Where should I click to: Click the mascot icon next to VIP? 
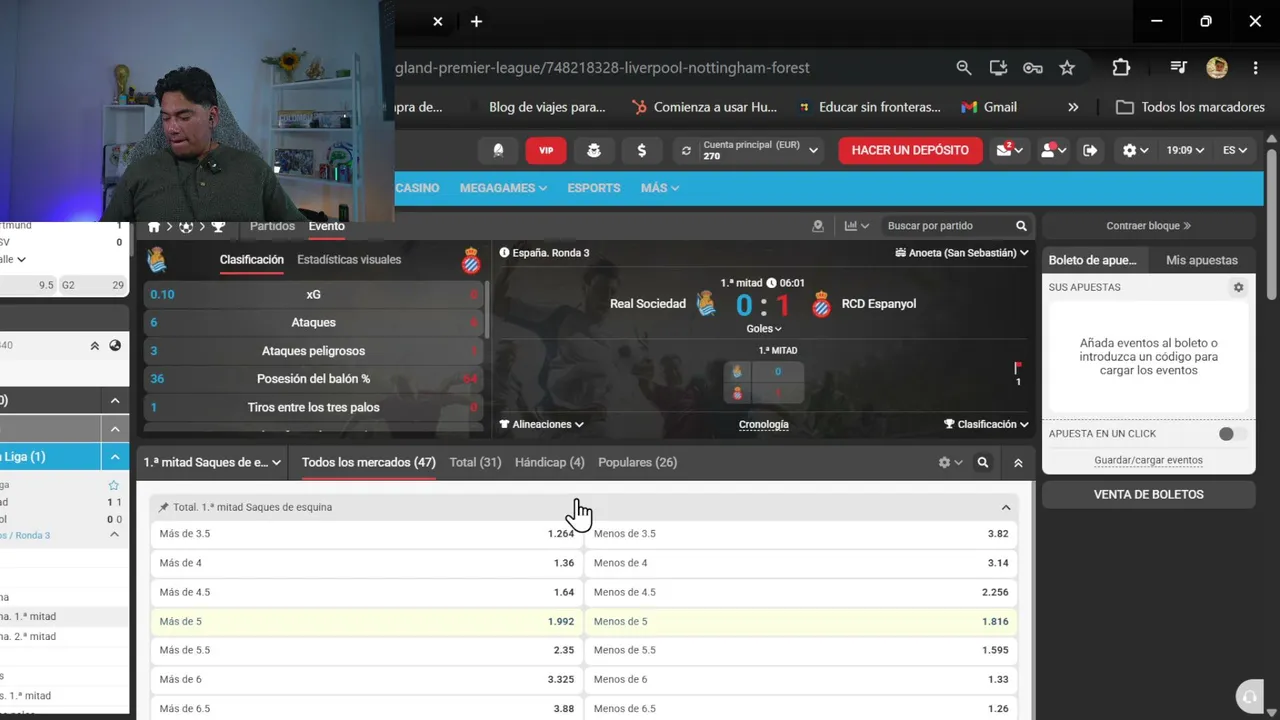pos(594,150)
